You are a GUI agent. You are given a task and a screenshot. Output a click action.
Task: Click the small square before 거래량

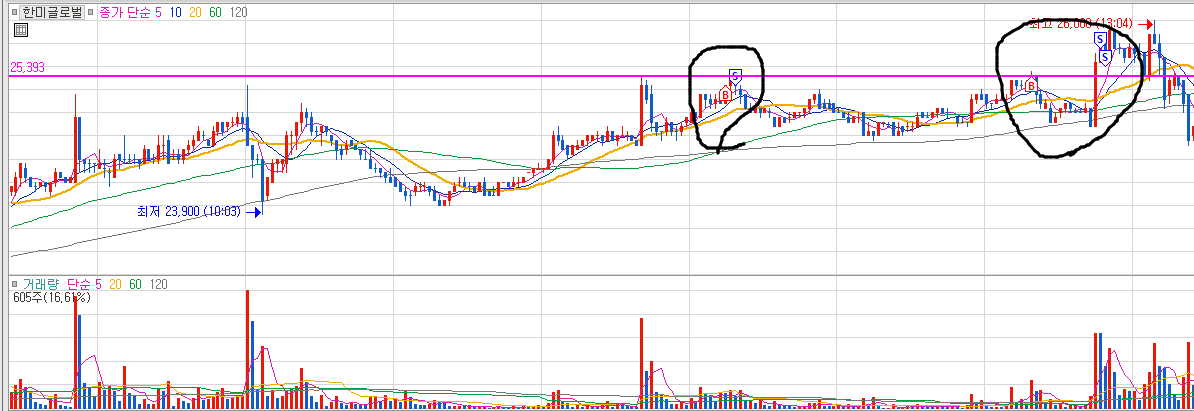pyautogui.click(x=14, y=284)
